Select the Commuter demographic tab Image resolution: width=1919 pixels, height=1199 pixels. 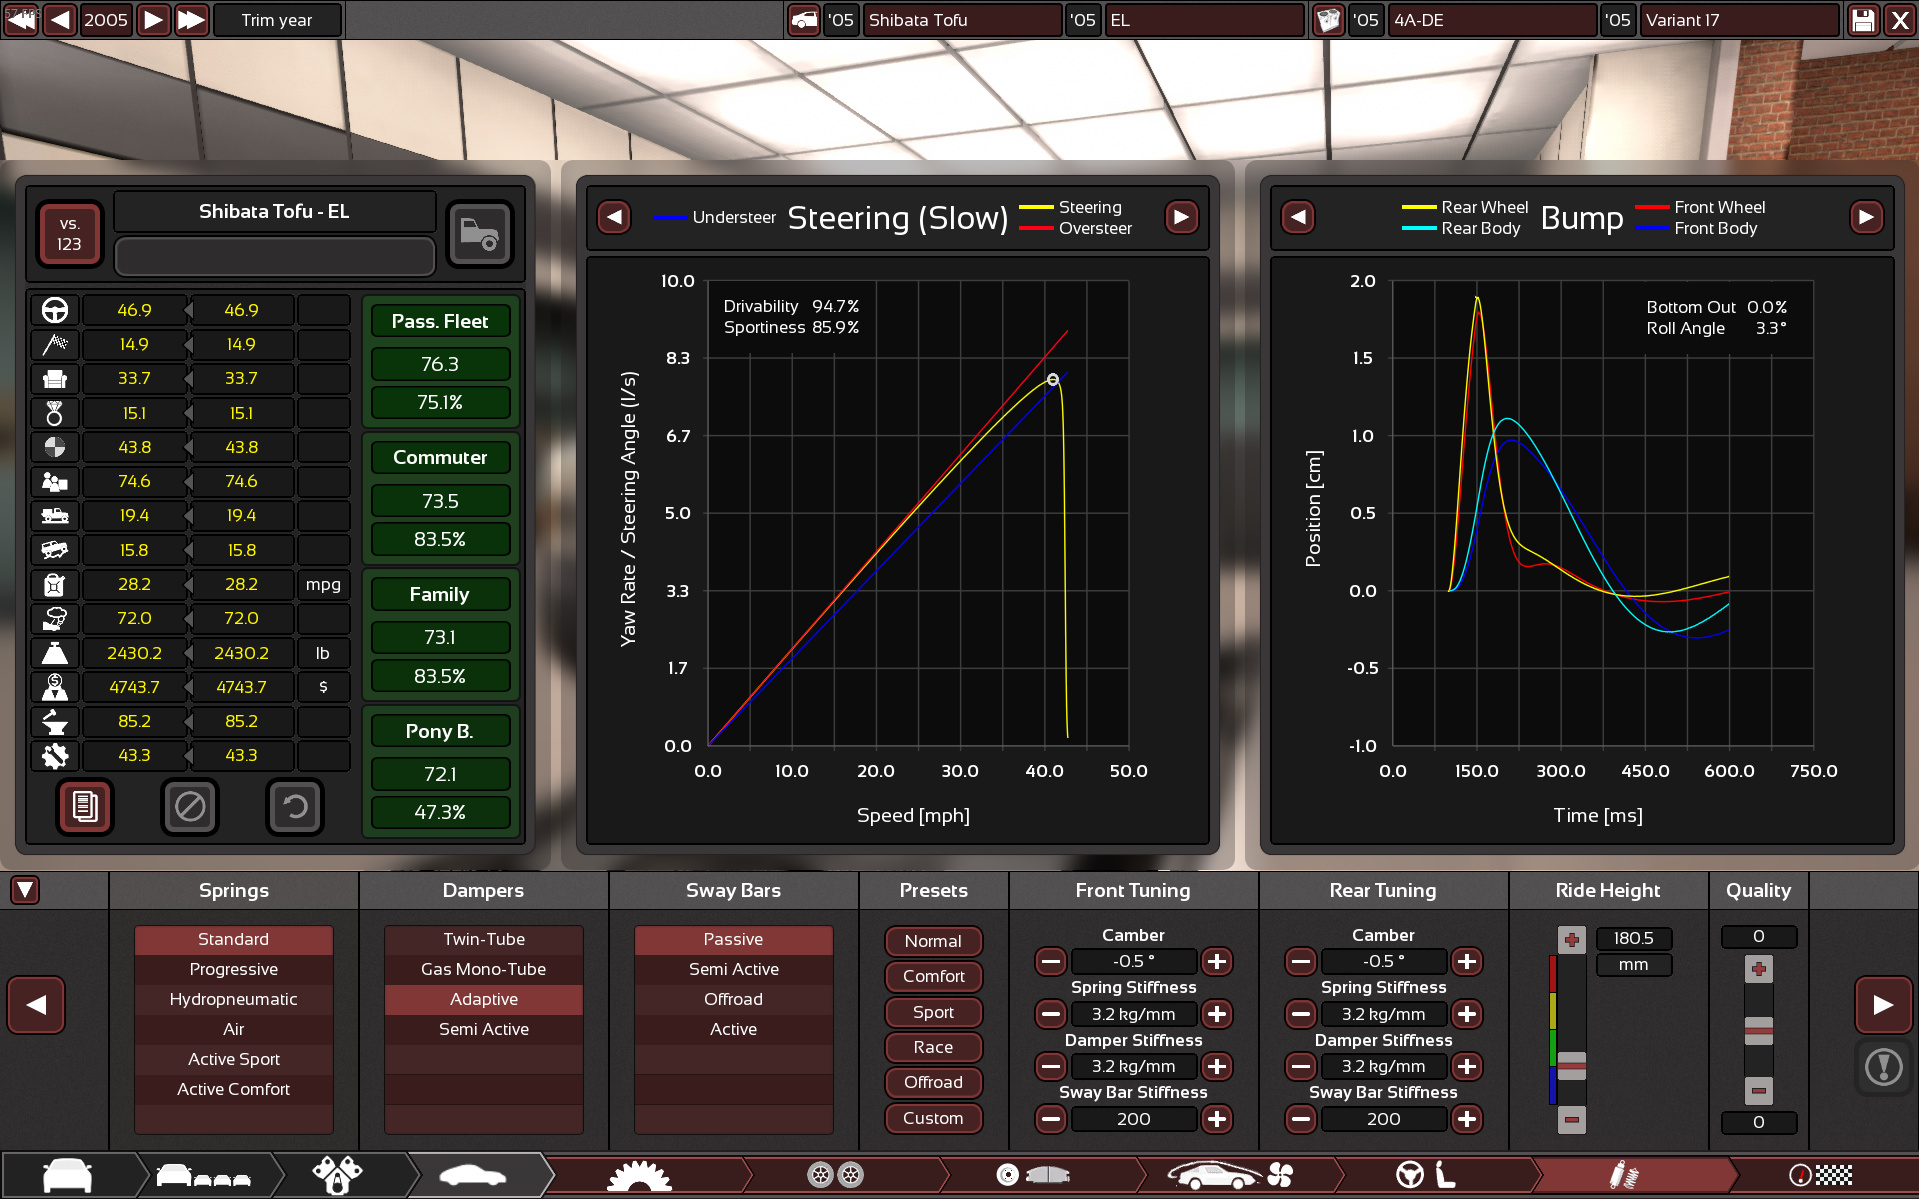440,457
